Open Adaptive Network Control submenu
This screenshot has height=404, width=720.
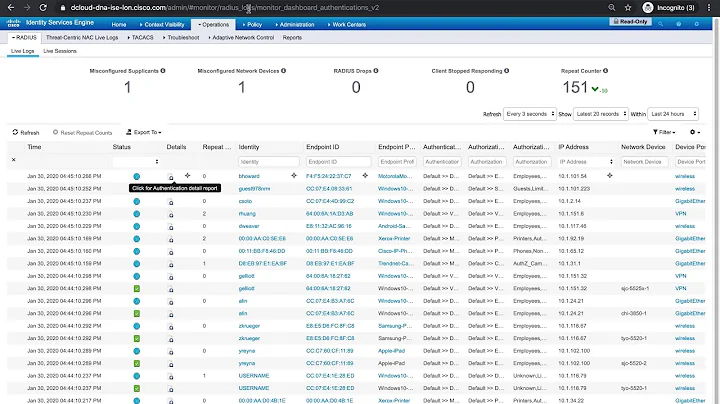[x=241, y=38]
